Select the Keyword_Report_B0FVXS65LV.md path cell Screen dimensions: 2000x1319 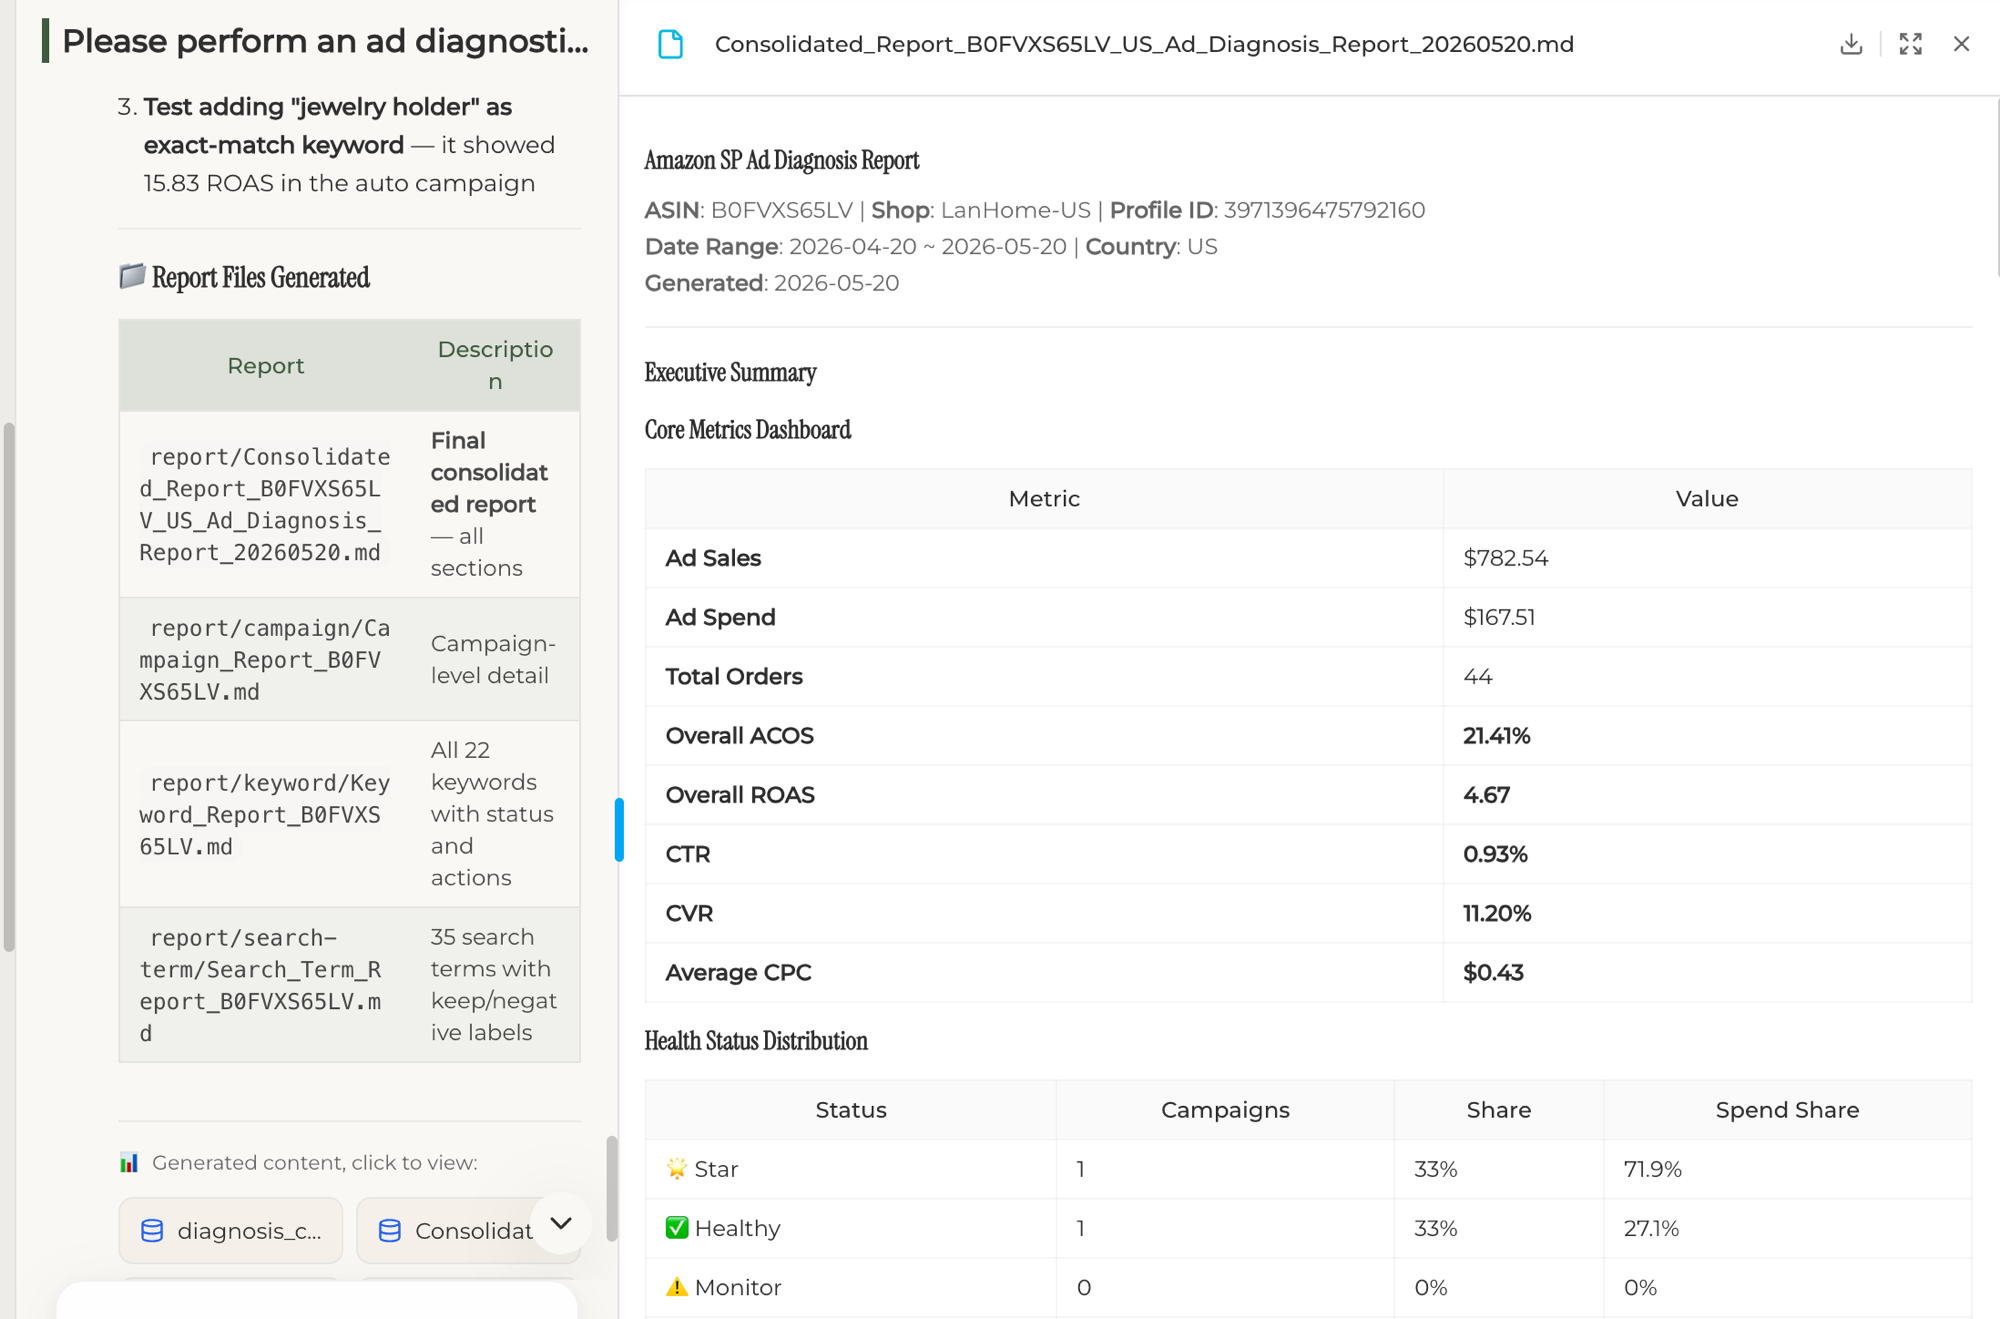[265, 814]
